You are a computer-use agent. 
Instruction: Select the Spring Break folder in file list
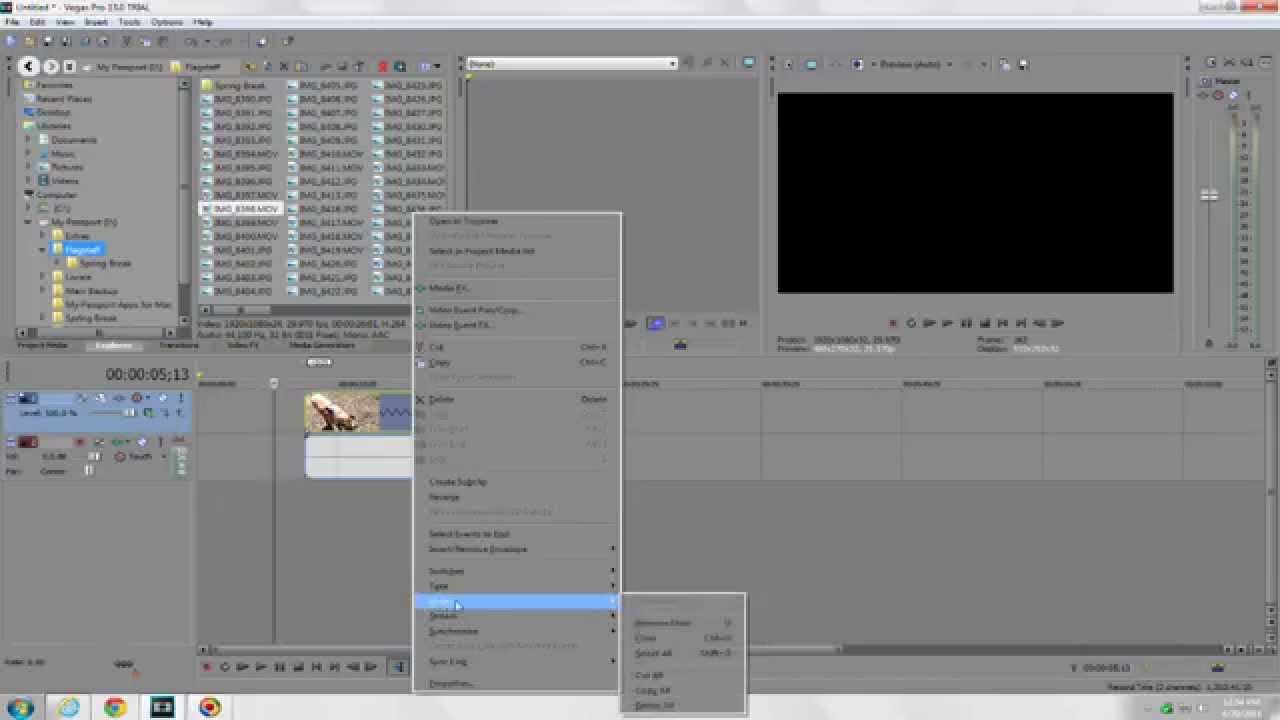(x=234, y=86)
